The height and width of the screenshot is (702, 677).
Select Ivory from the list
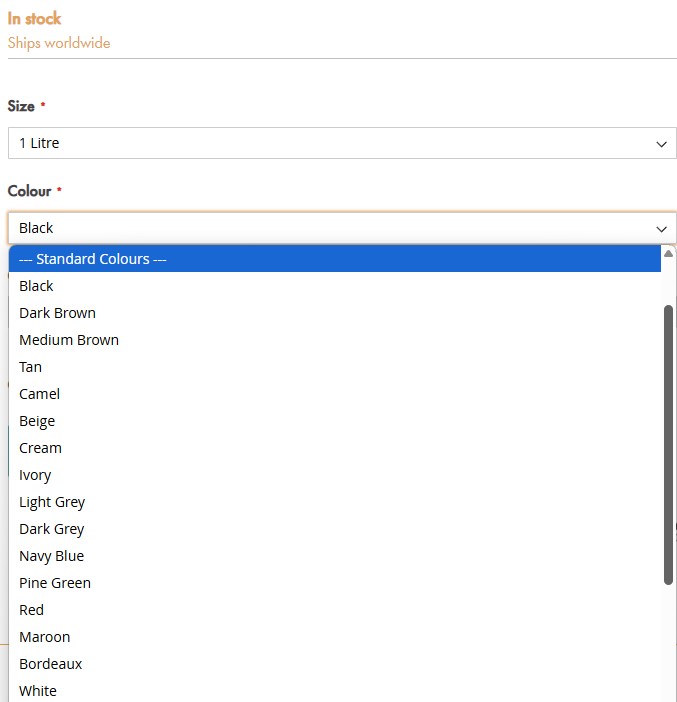click(x=334, y=475)
